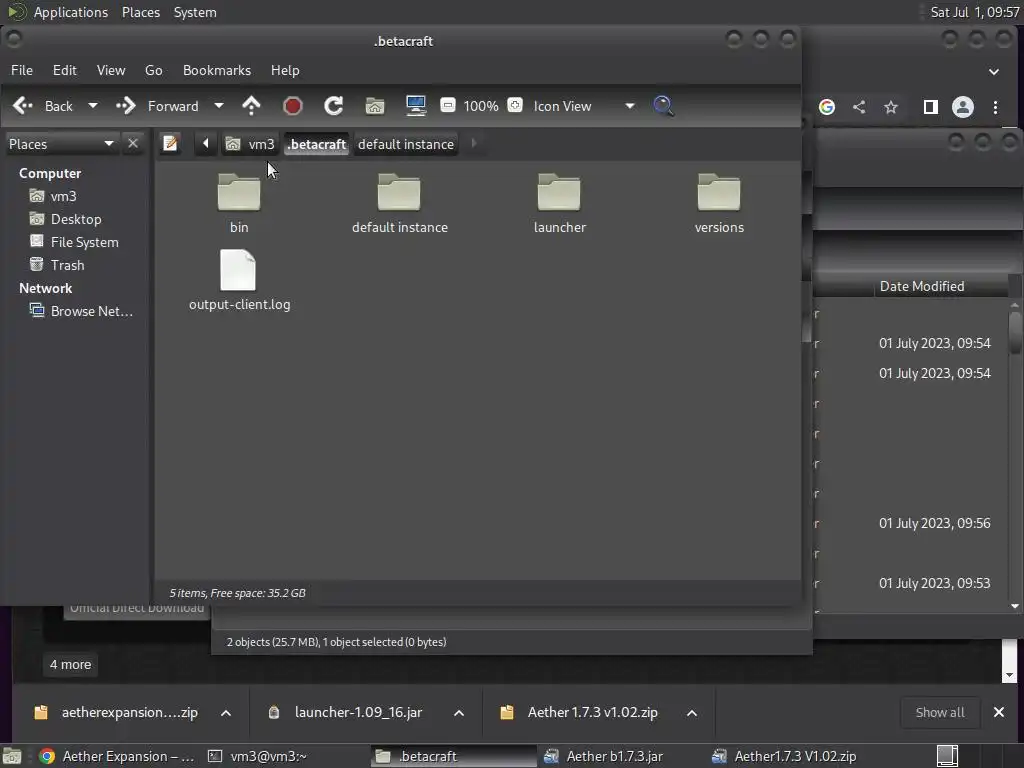The height and width of the screenshot is (768, 1024).
Task: Select Browse Network in sidebar
Action: 91,311
